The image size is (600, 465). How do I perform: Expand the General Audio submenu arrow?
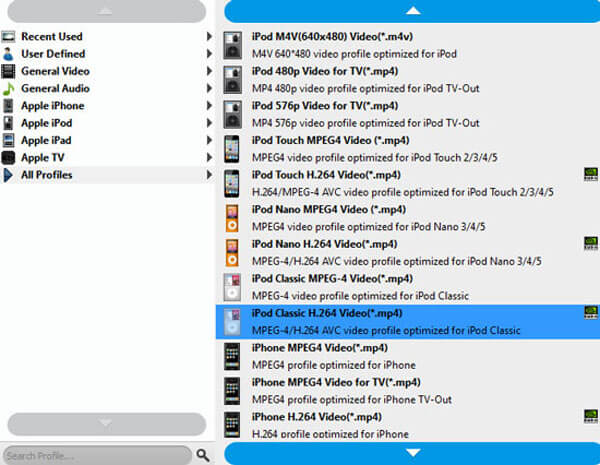tap(209, 88)
